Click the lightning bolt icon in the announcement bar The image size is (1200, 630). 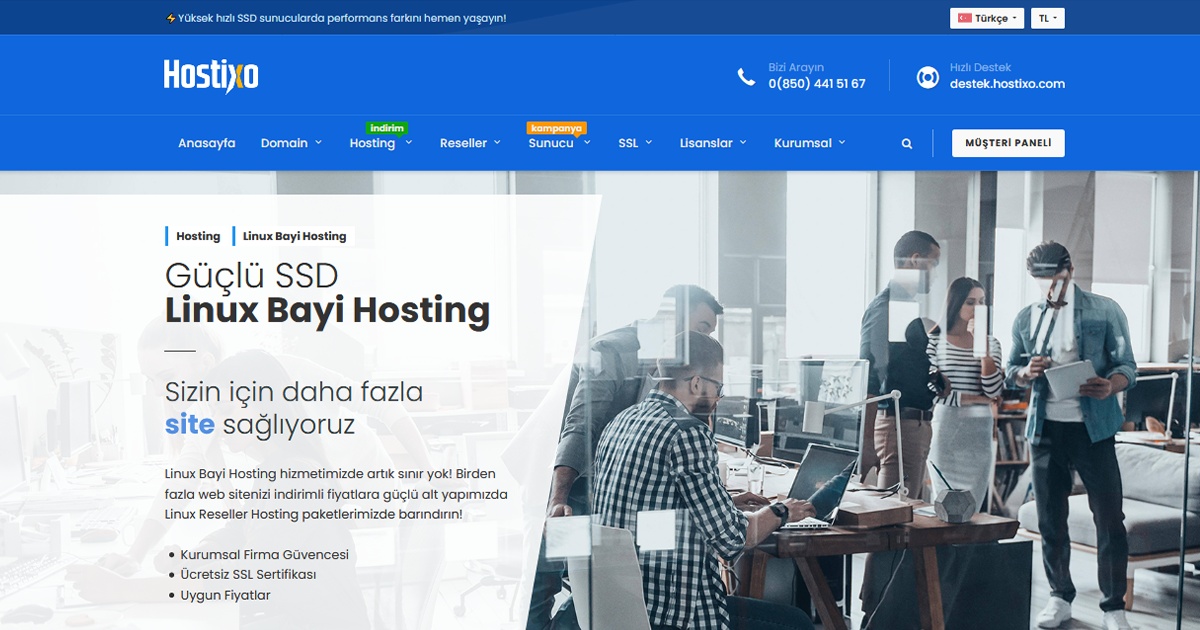(x=170, y=17)
